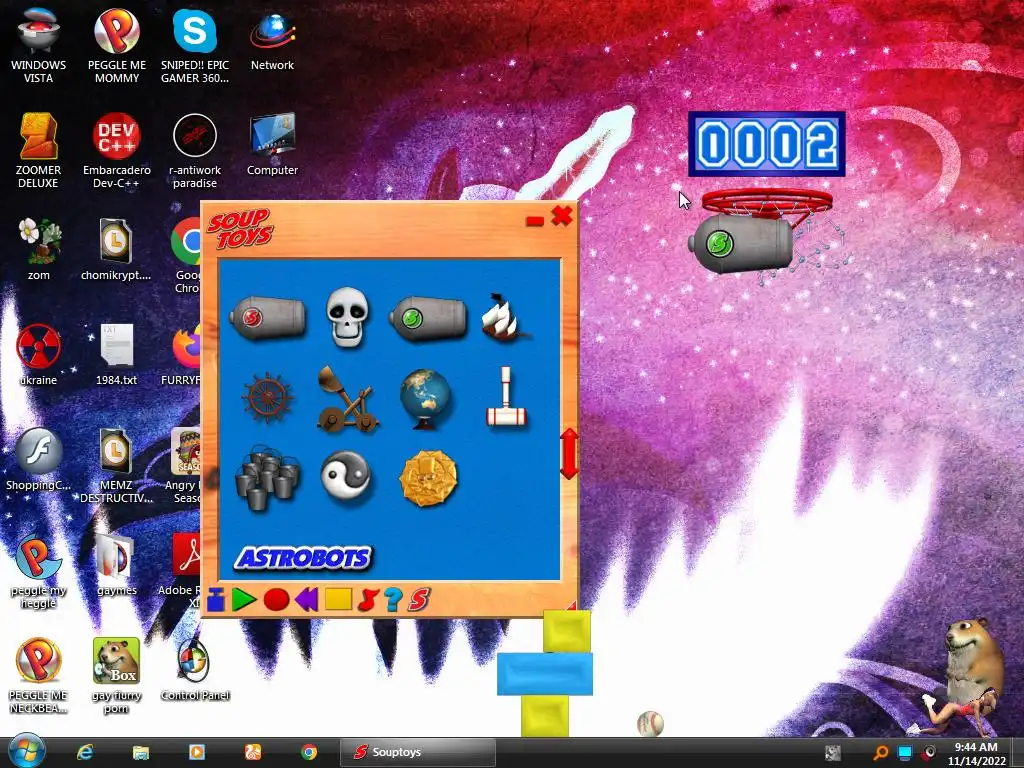The width and height of the screenshot is (1024, 768).
Task: Choose the world globe toy
Action: [x=425, y=399]
